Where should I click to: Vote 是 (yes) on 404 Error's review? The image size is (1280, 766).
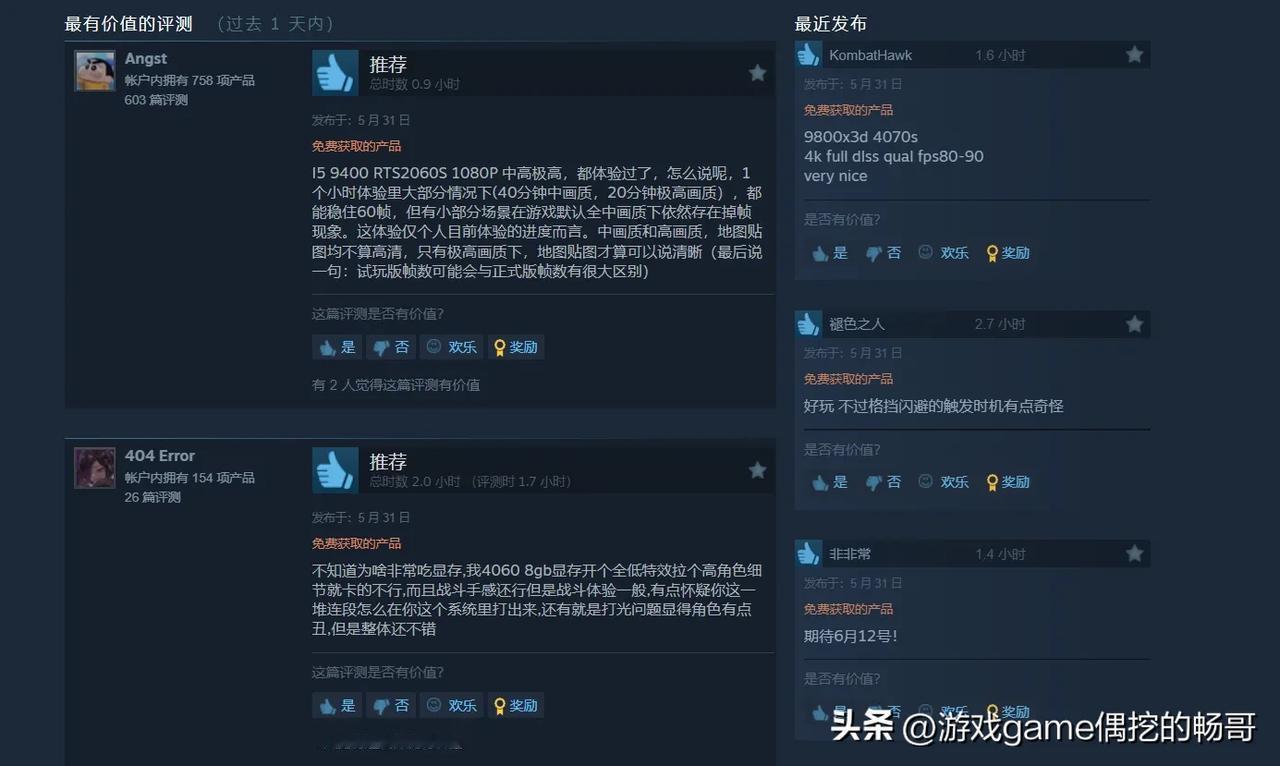(x=337, y=705)
